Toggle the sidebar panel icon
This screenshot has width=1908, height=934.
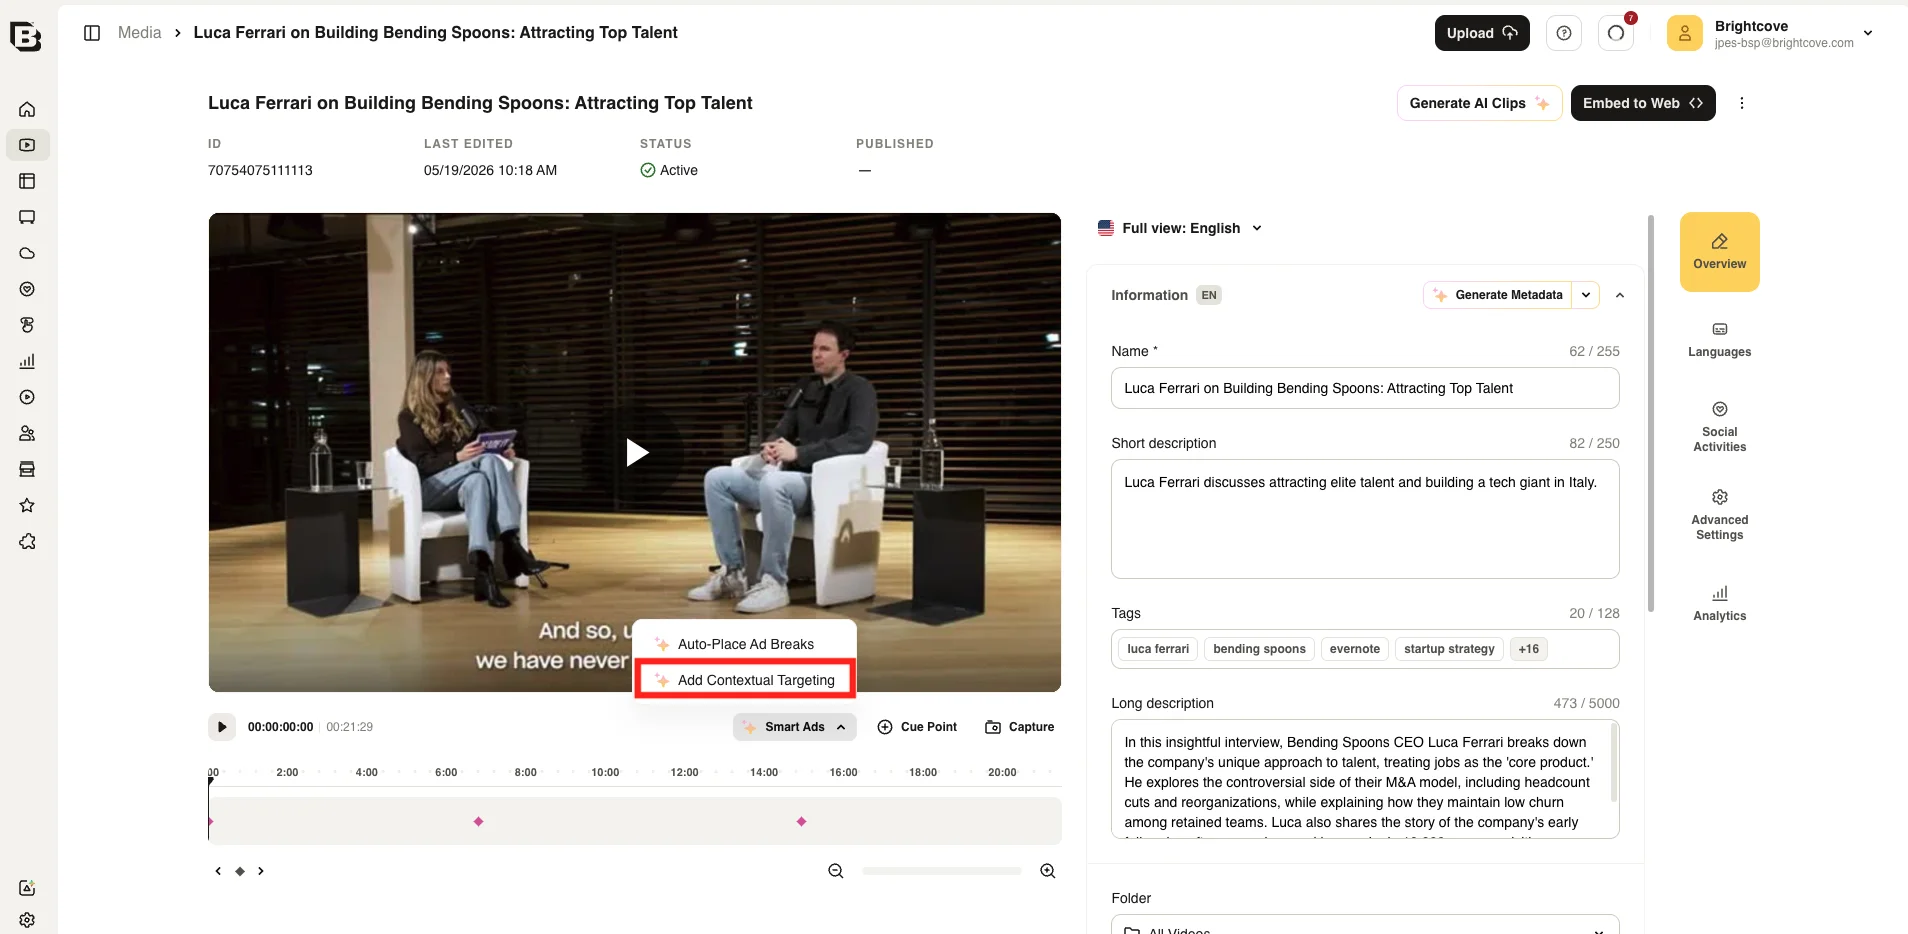[x=92, y=33]
